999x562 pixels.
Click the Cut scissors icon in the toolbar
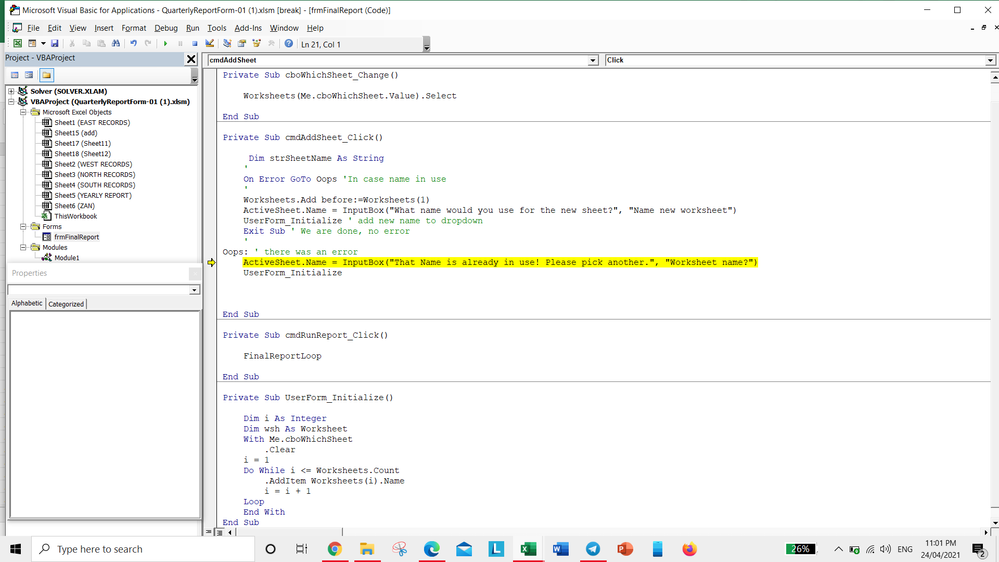click(x=72, y=44)
